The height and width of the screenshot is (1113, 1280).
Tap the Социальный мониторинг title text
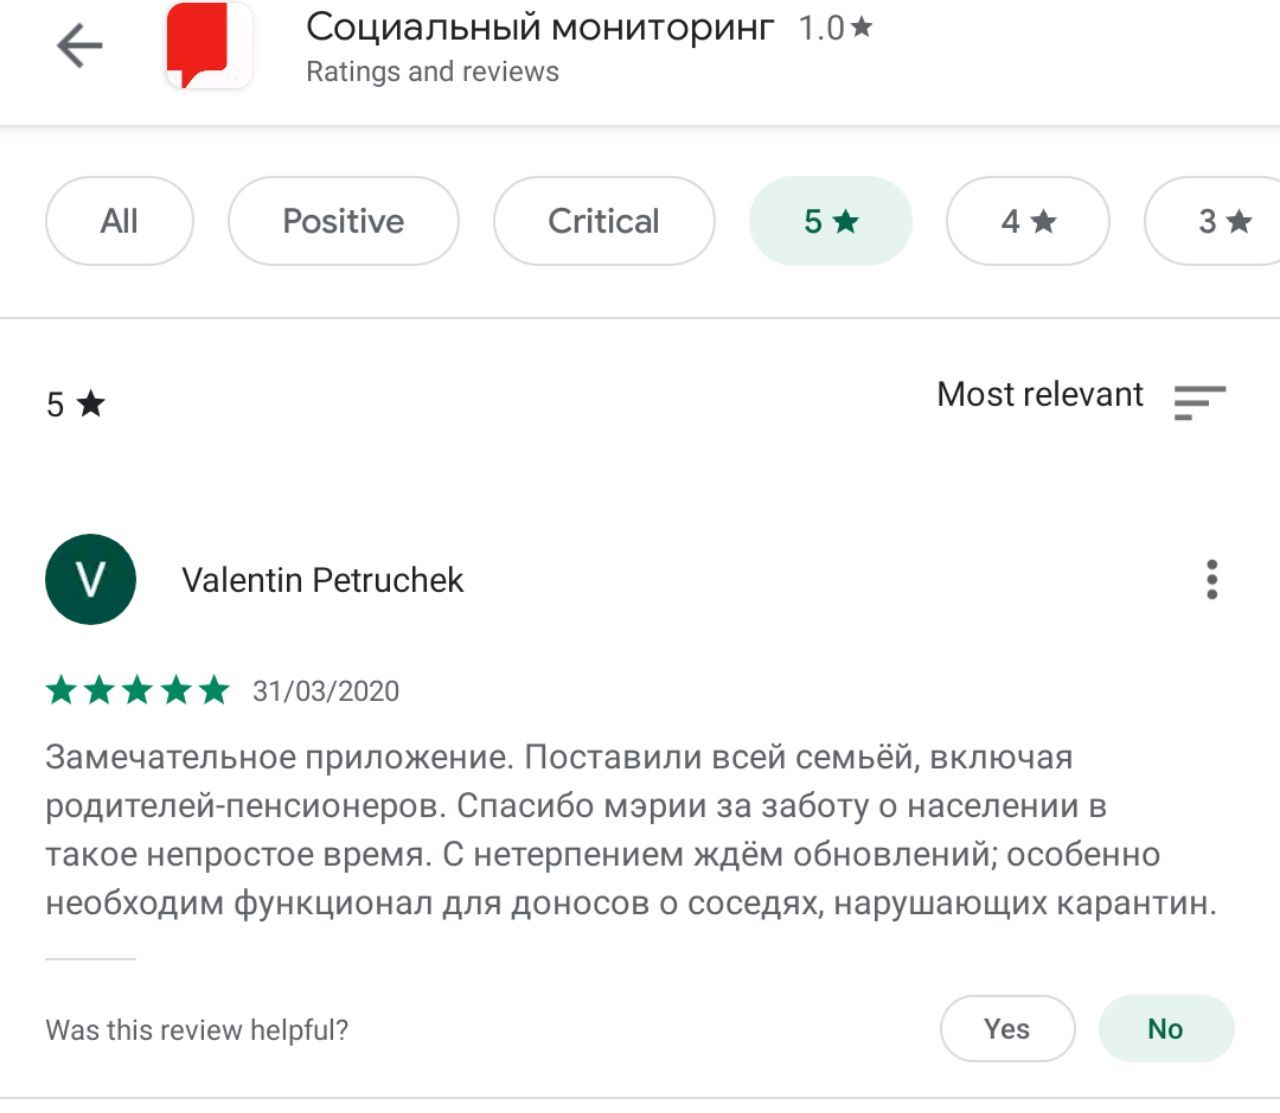click(x=540, y=28)
